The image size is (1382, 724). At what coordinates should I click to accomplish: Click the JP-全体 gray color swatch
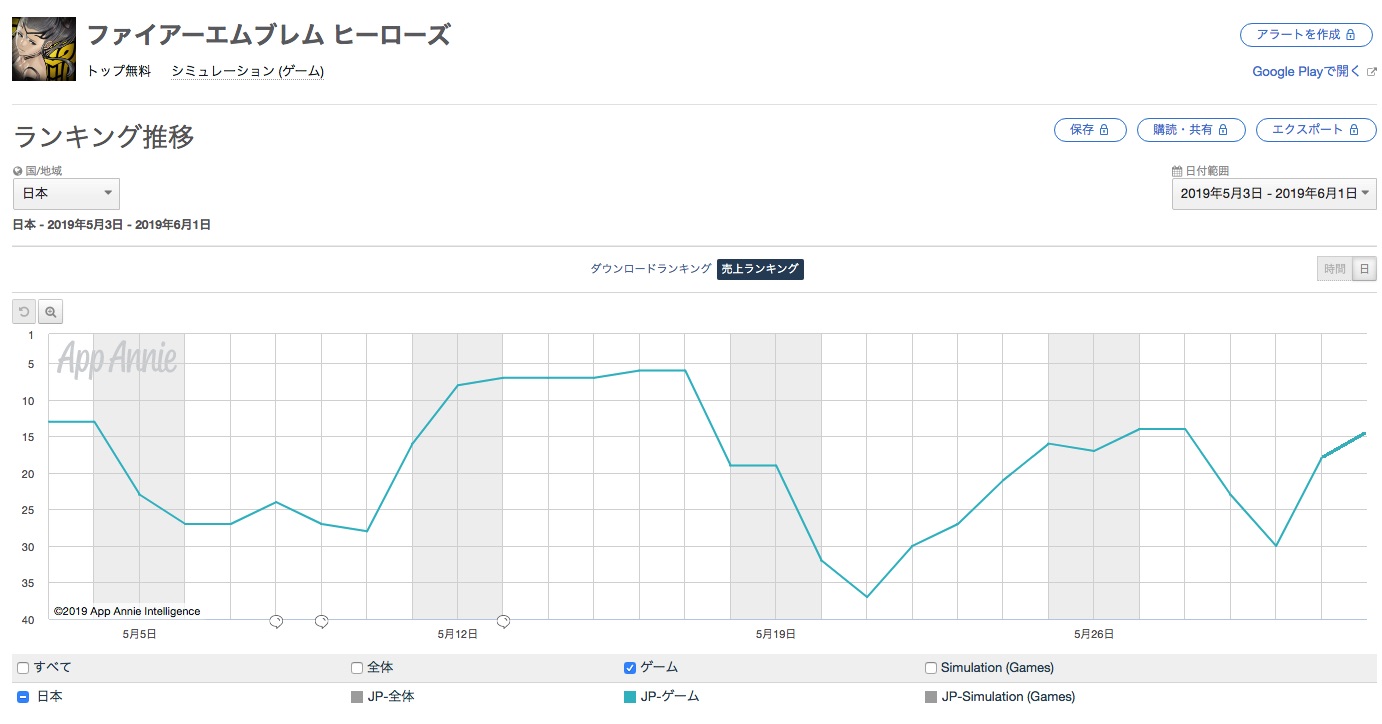[x=357, y=697]
